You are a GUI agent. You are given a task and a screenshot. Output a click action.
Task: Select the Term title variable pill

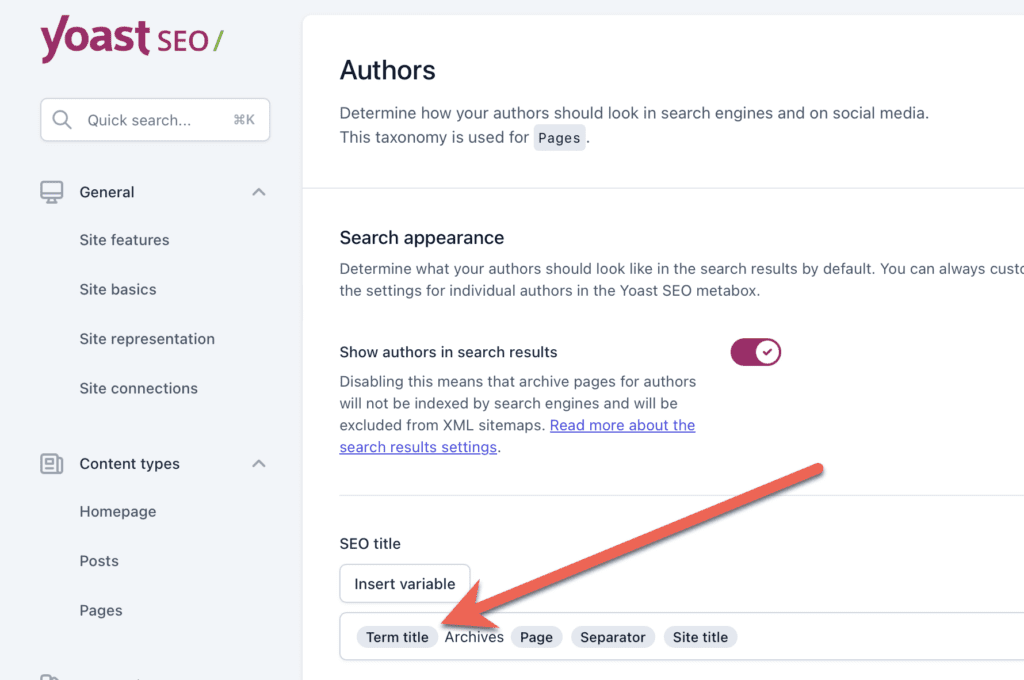pos(396,637)
